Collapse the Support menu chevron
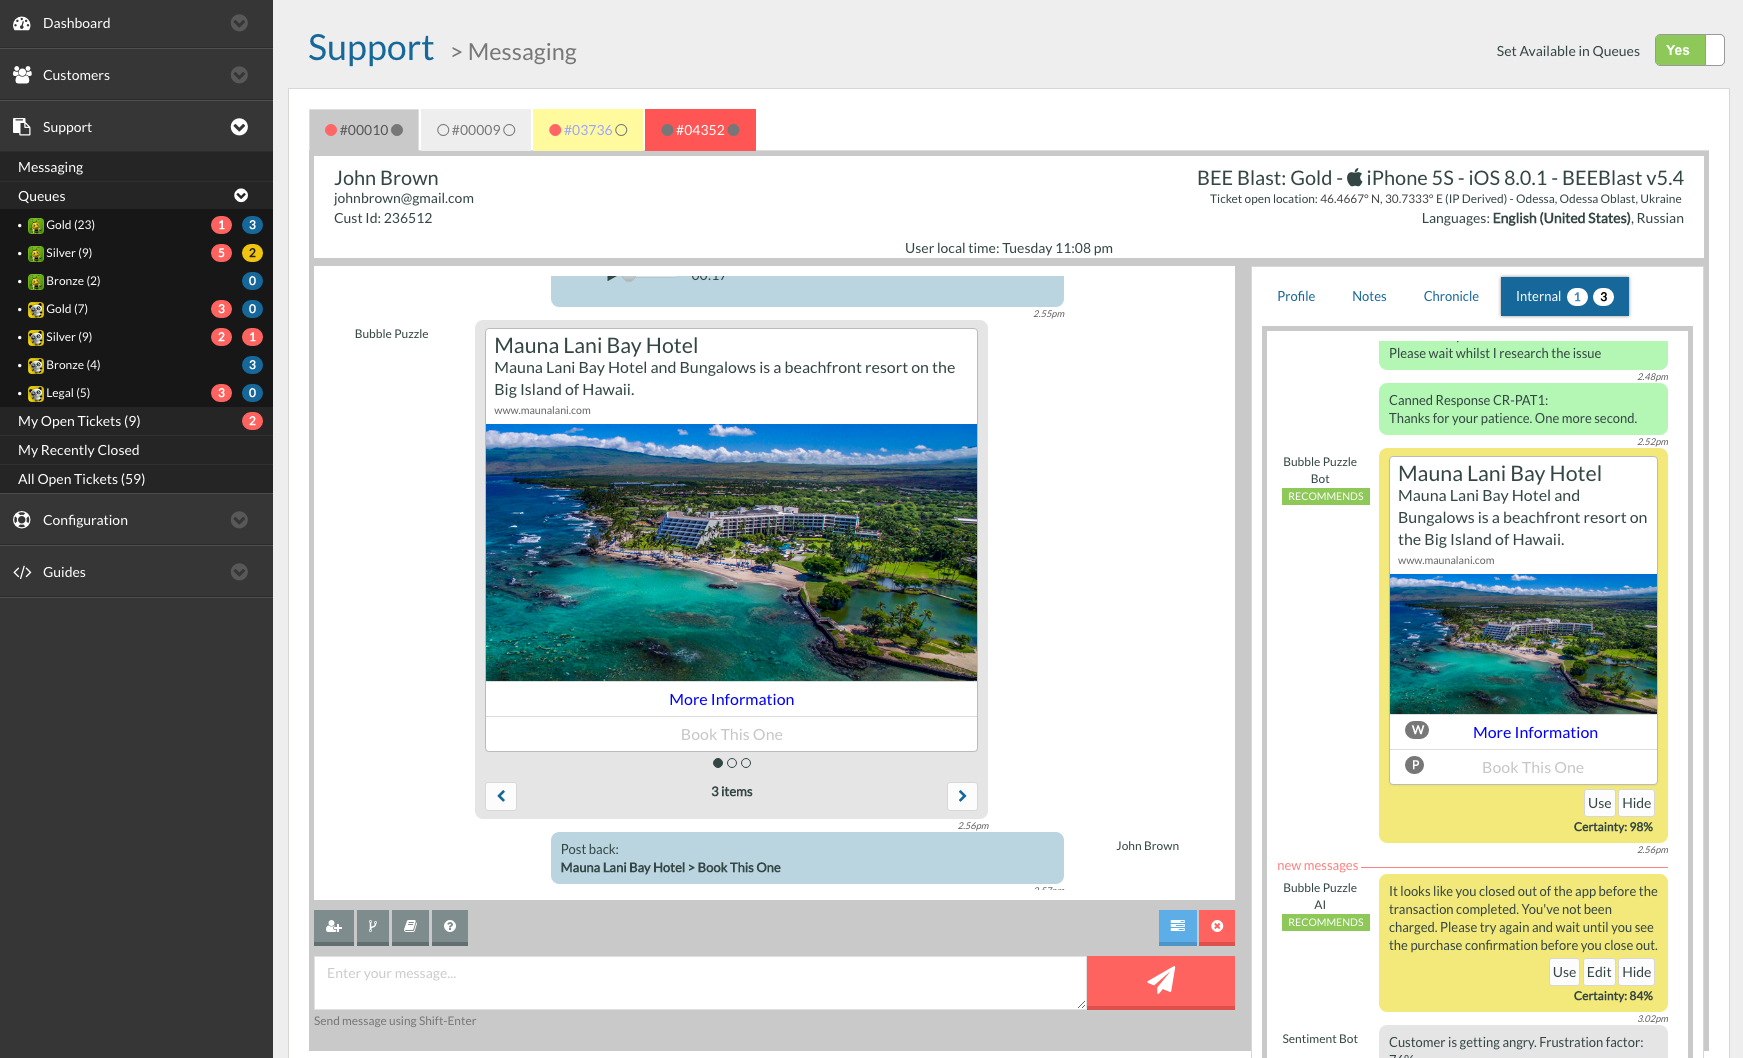The image size is (1743, 1058). (x=239, y=127)
